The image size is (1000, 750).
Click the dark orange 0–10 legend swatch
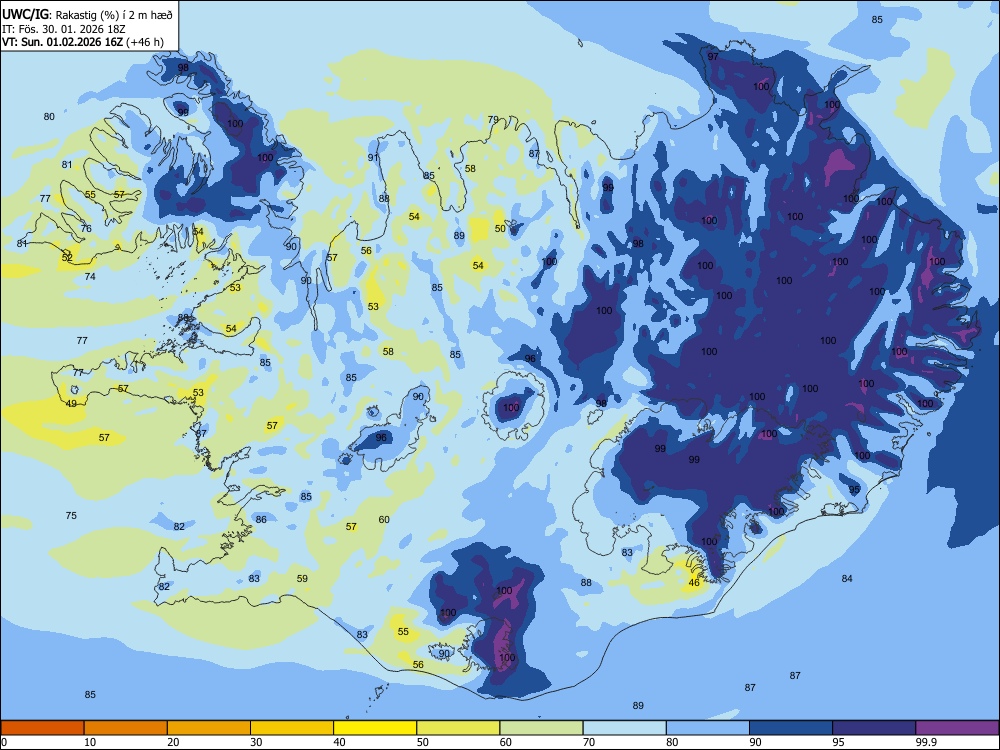(43, 728)
